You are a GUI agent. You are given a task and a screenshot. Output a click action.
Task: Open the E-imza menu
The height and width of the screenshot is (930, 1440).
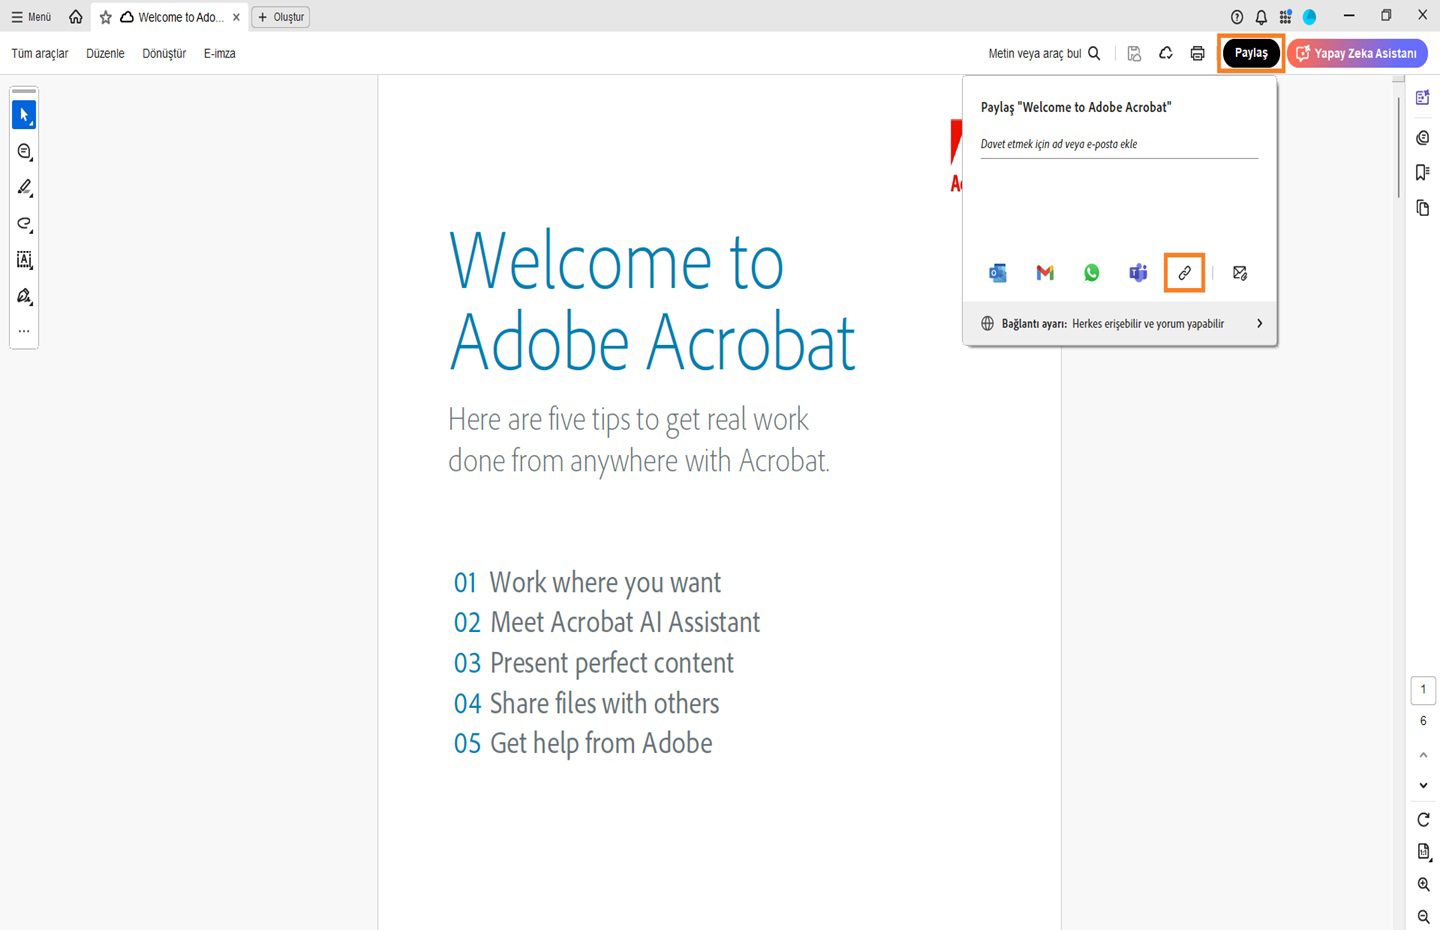pyautogui.click(x=219, y=53)
